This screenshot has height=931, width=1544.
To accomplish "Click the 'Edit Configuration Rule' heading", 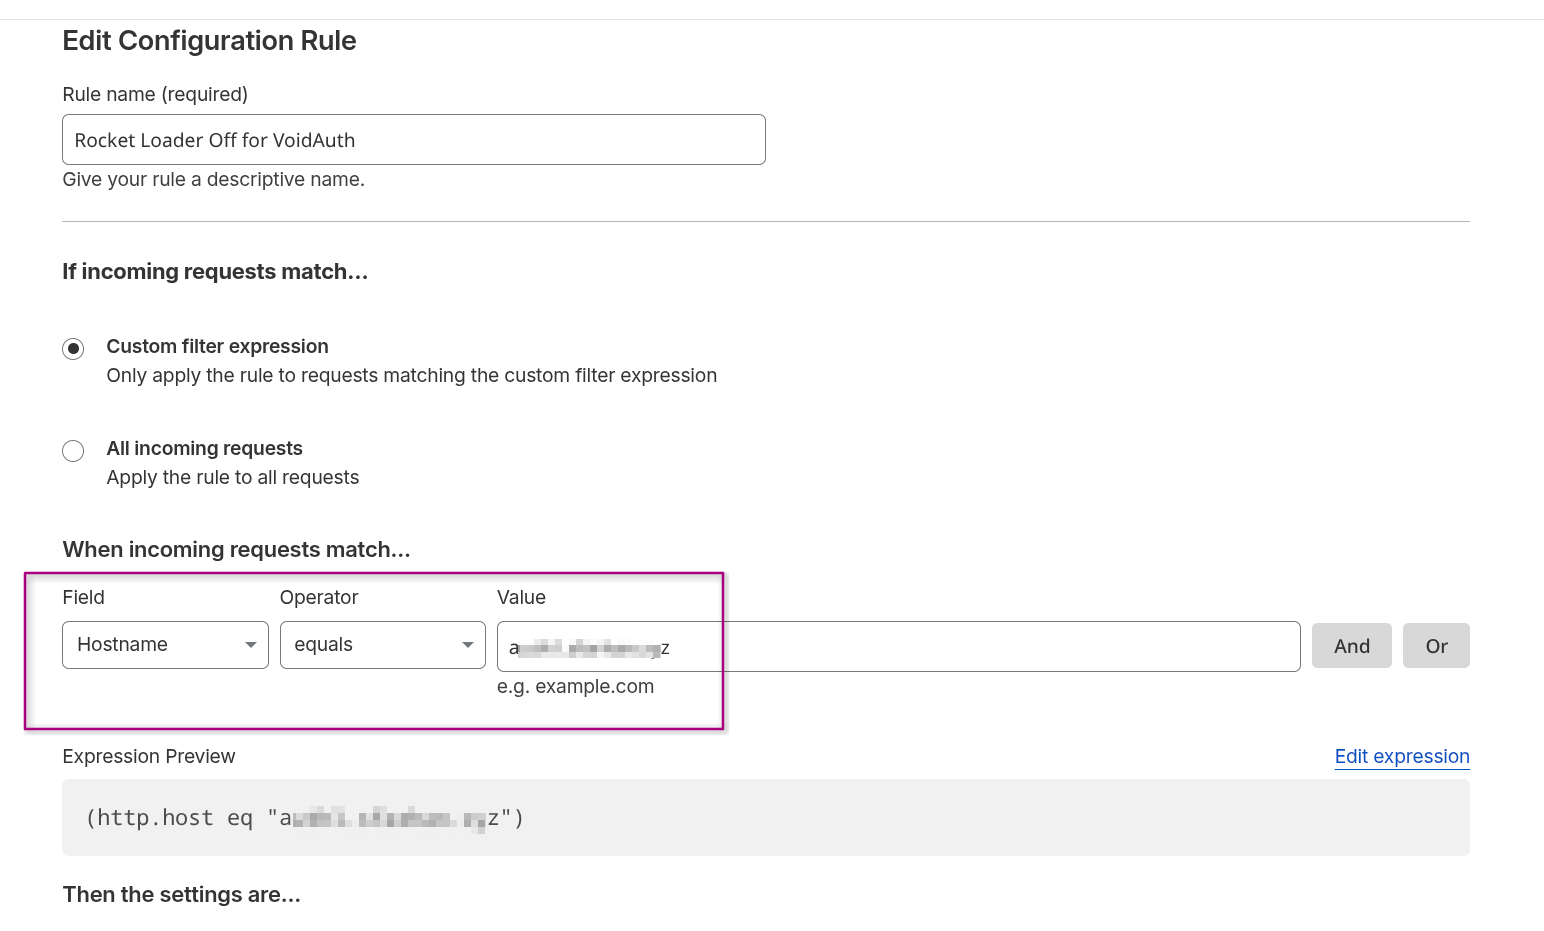I will [x=209, y=41].
